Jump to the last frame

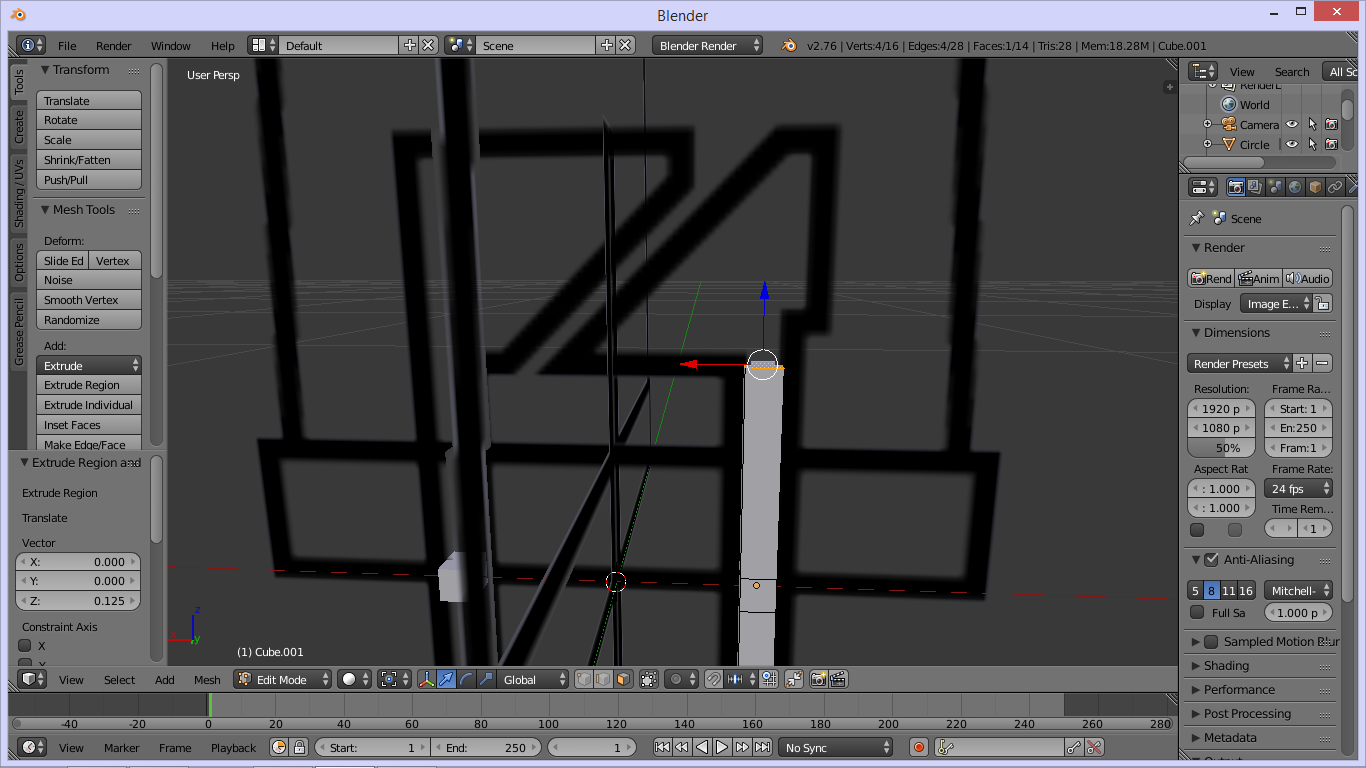762,747
